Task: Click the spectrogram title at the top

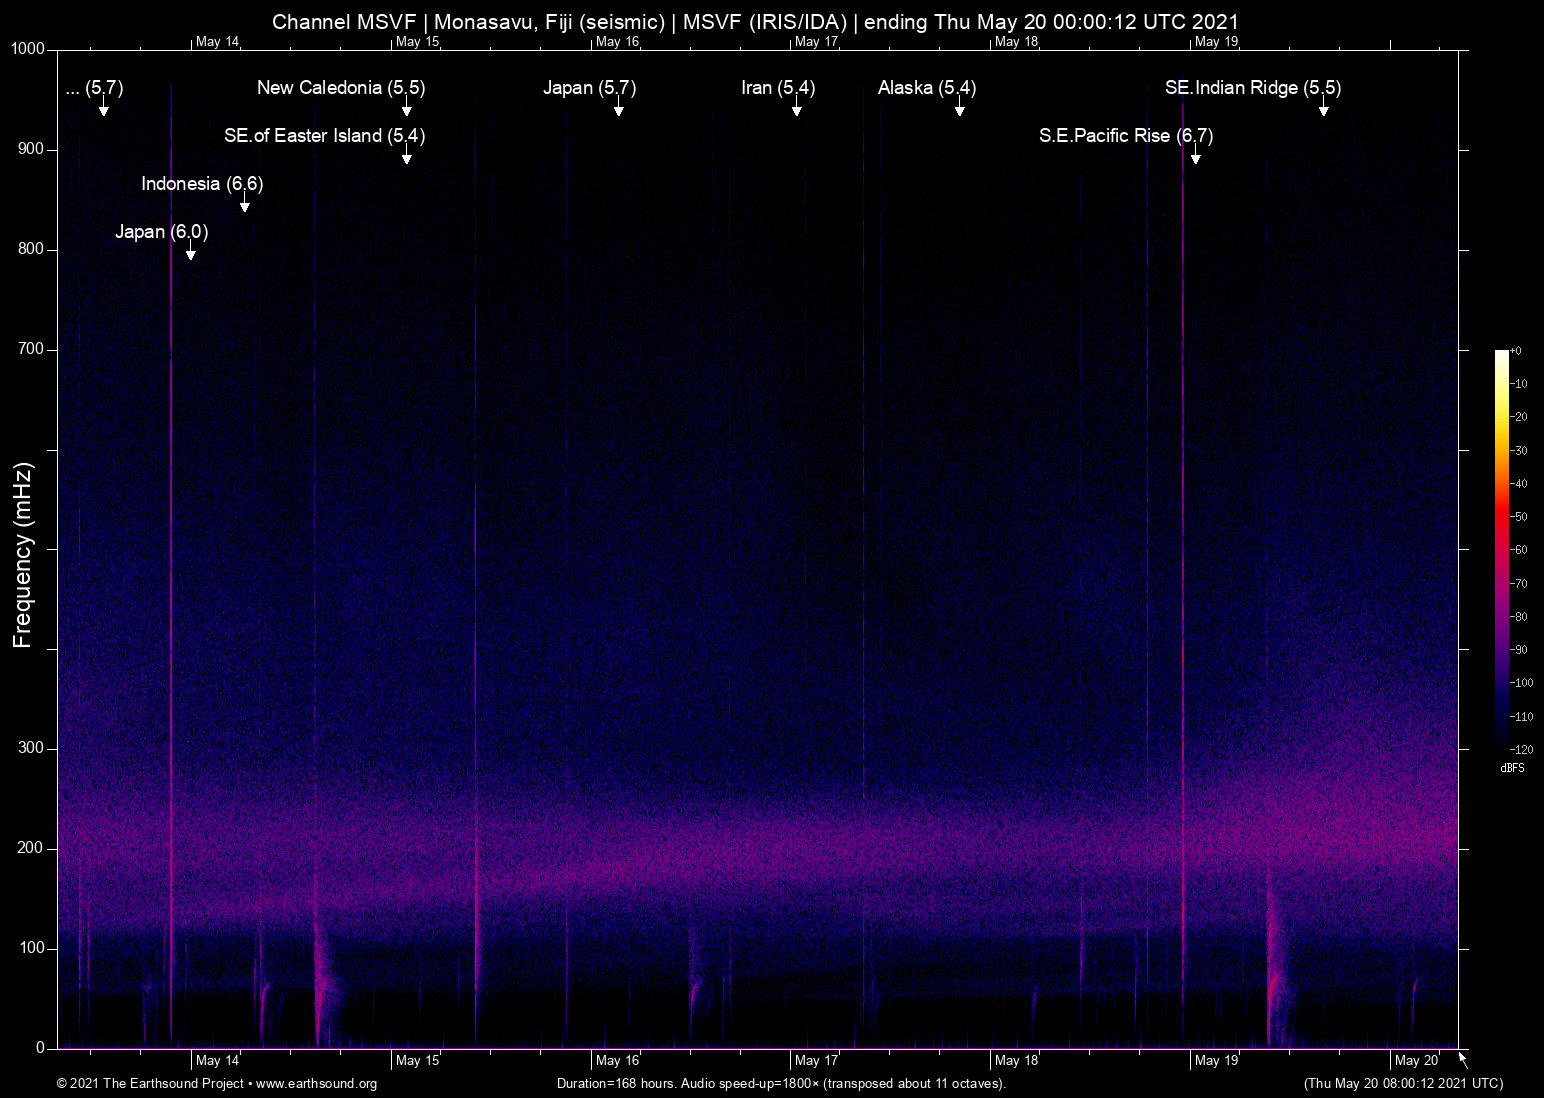Action: click(x=755, y=22)
